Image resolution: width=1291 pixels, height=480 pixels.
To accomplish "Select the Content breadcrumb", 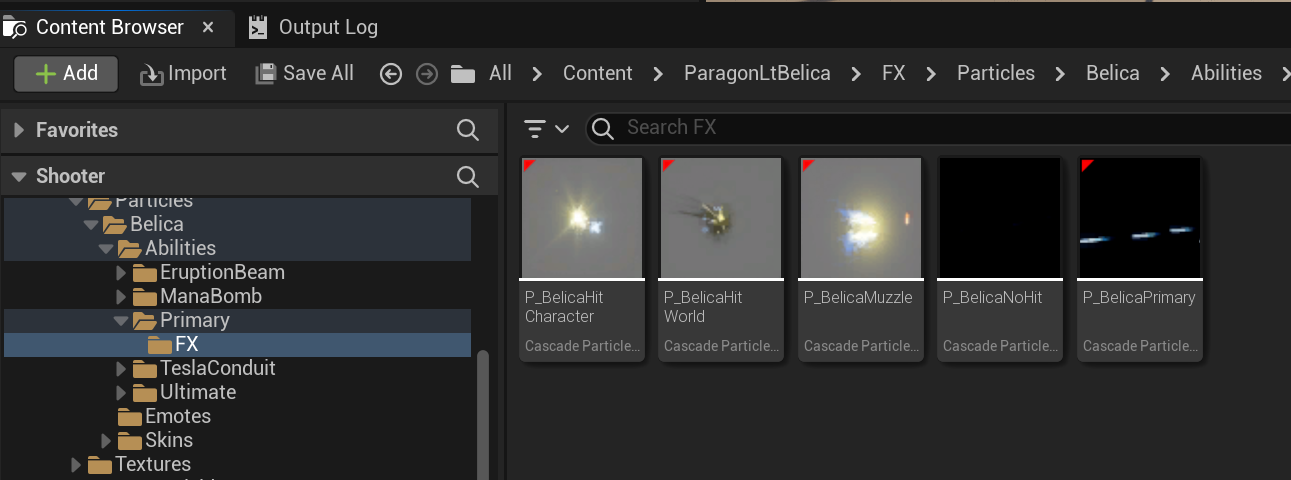I will tap(597, 73).
